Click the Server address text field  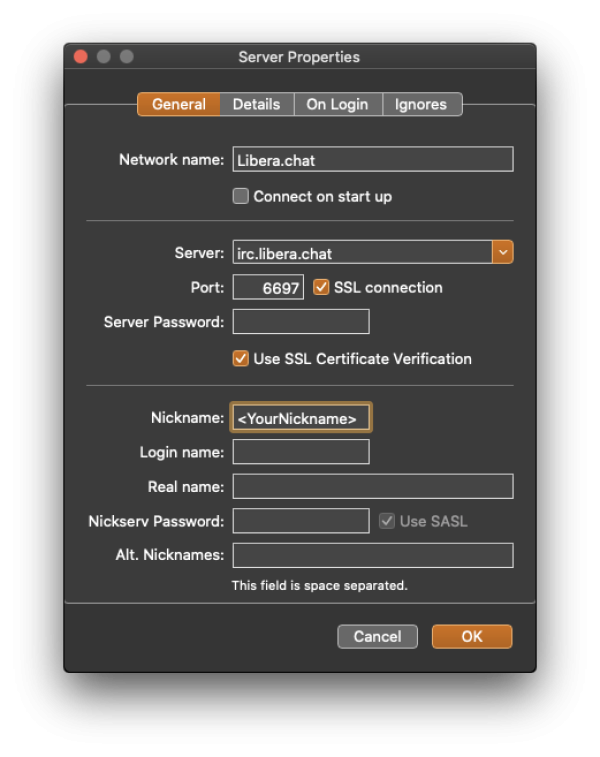363,252
